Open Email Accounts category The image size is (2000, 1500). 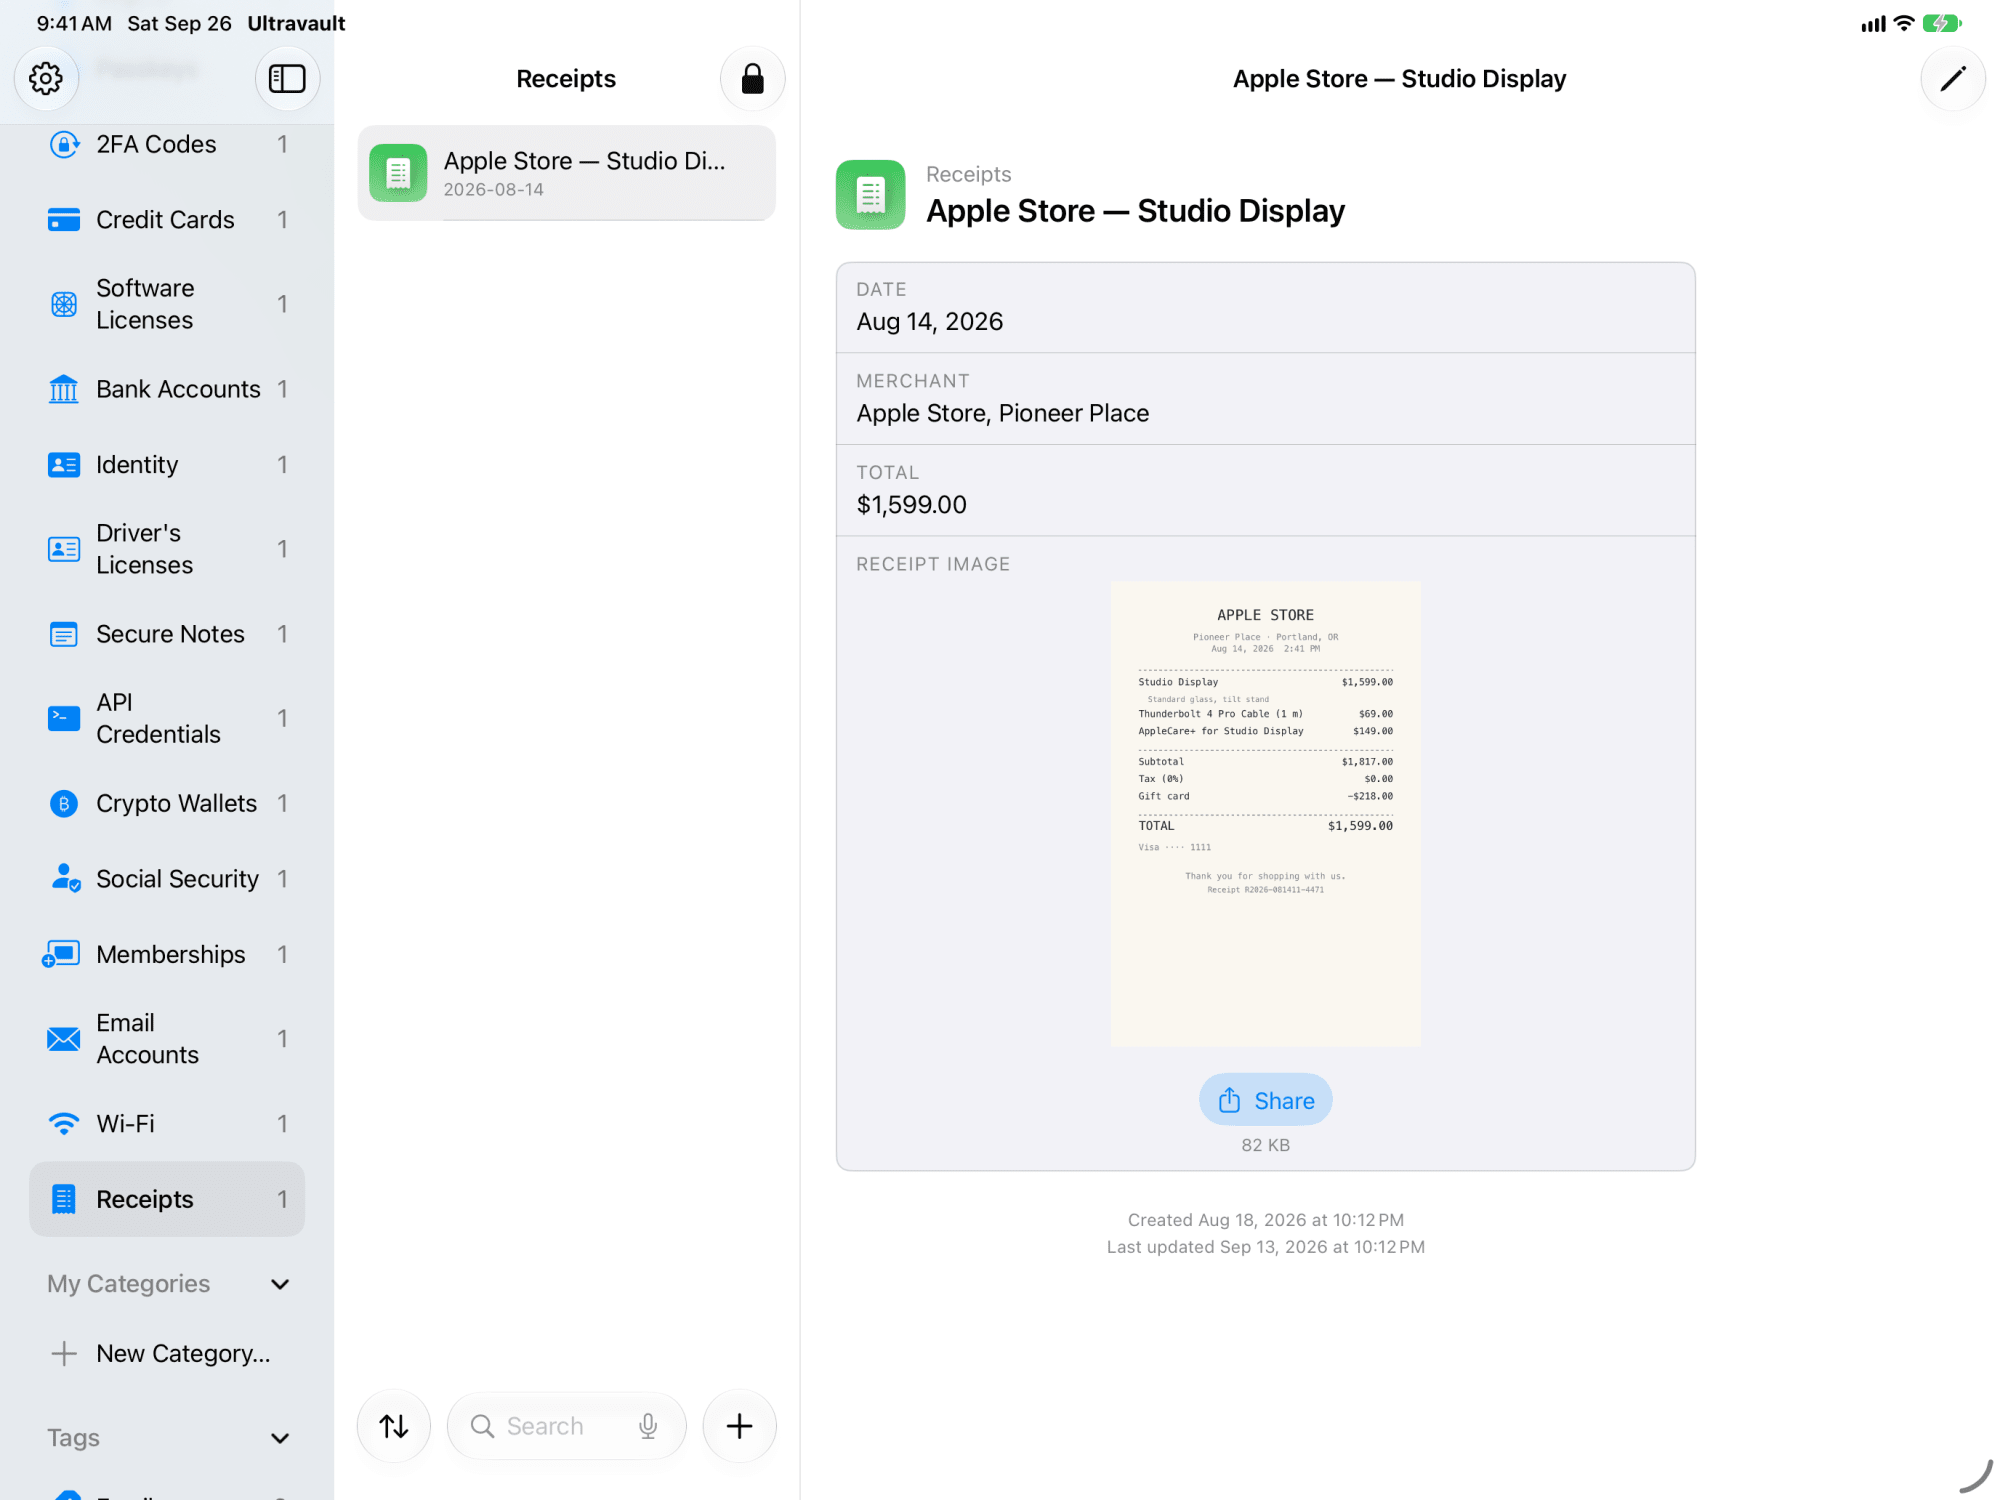(167, 1039)
